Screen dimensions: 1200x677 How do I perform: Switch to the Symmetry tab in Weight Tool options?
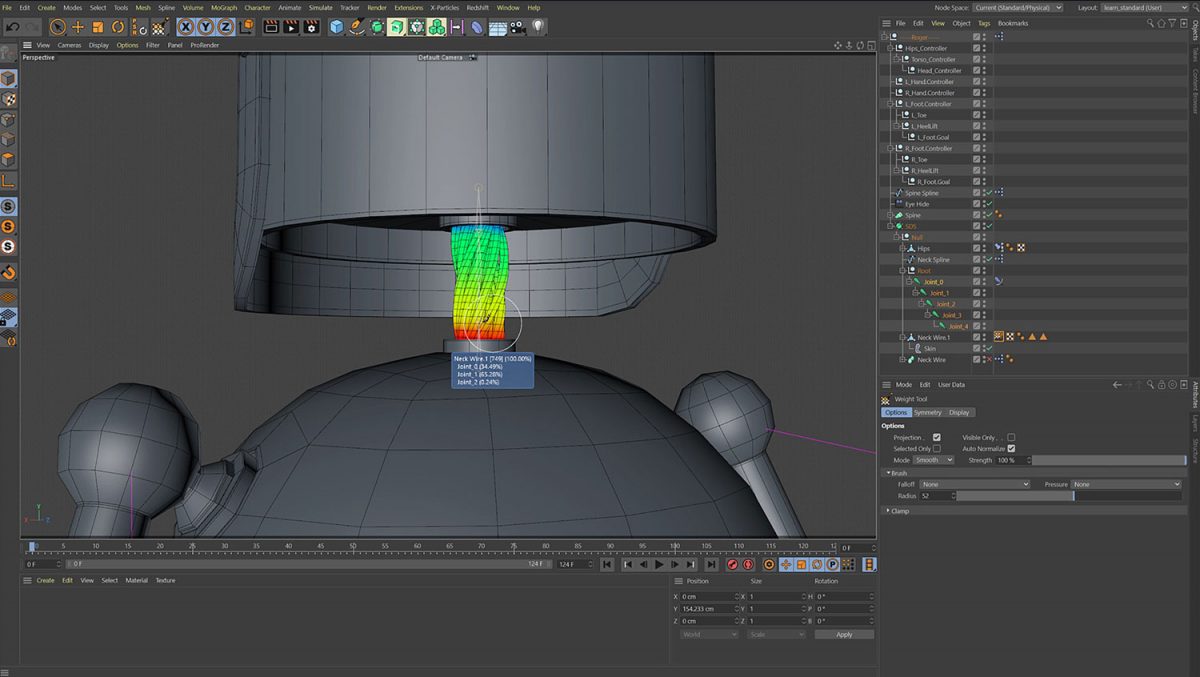coord(928,412)
